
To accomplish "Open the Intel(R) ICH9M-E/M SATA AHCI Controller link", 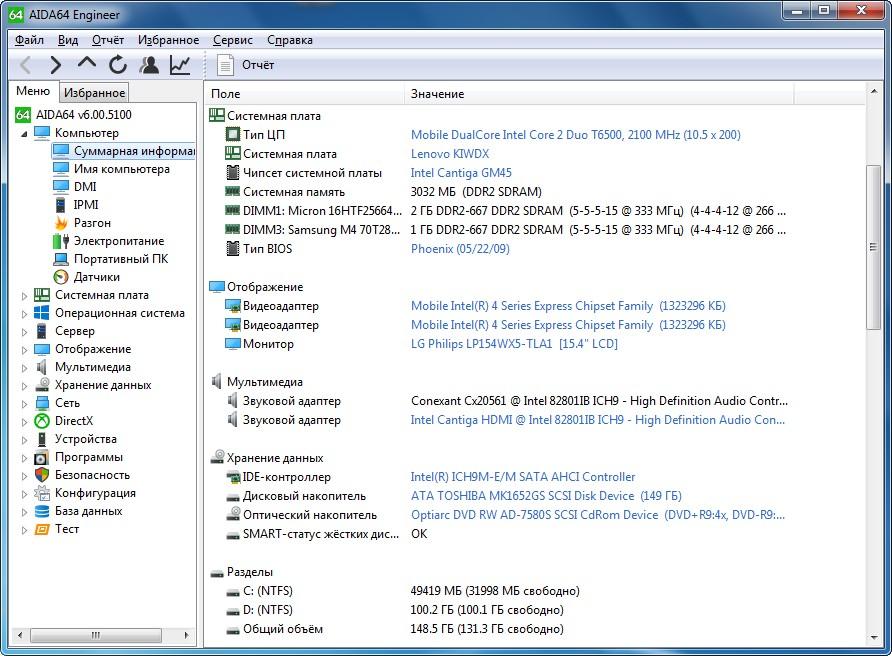I will (x=523, y=477).
